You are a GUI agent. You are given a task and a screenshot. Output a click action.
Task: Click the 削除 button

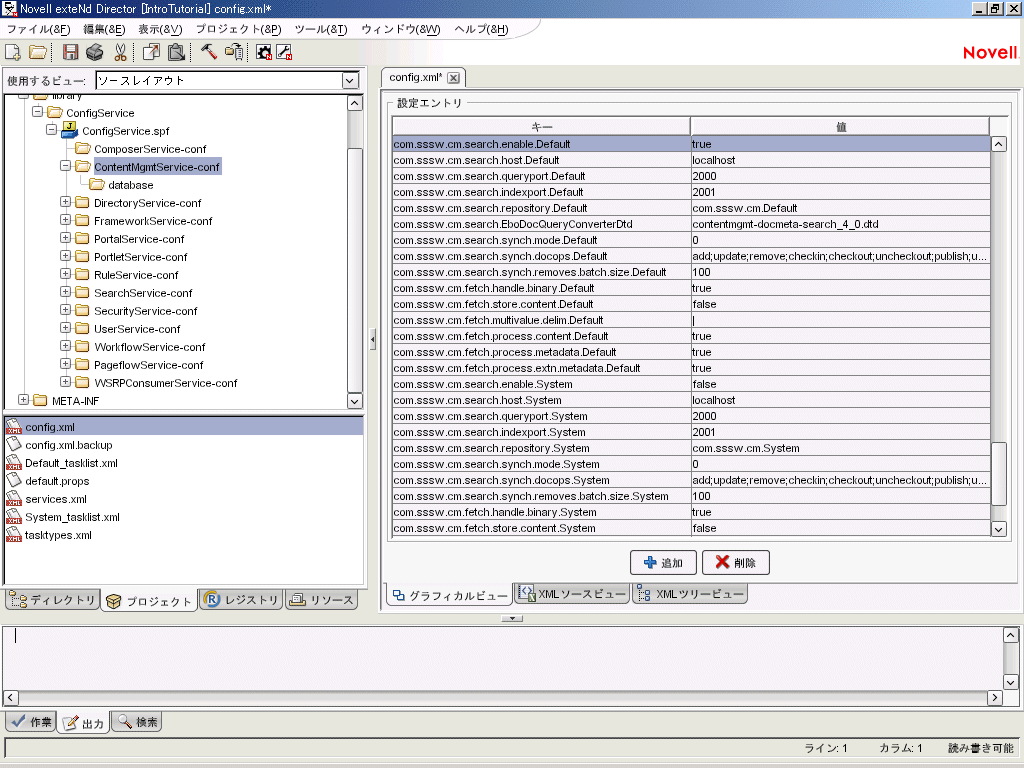[x=735, y=563]
